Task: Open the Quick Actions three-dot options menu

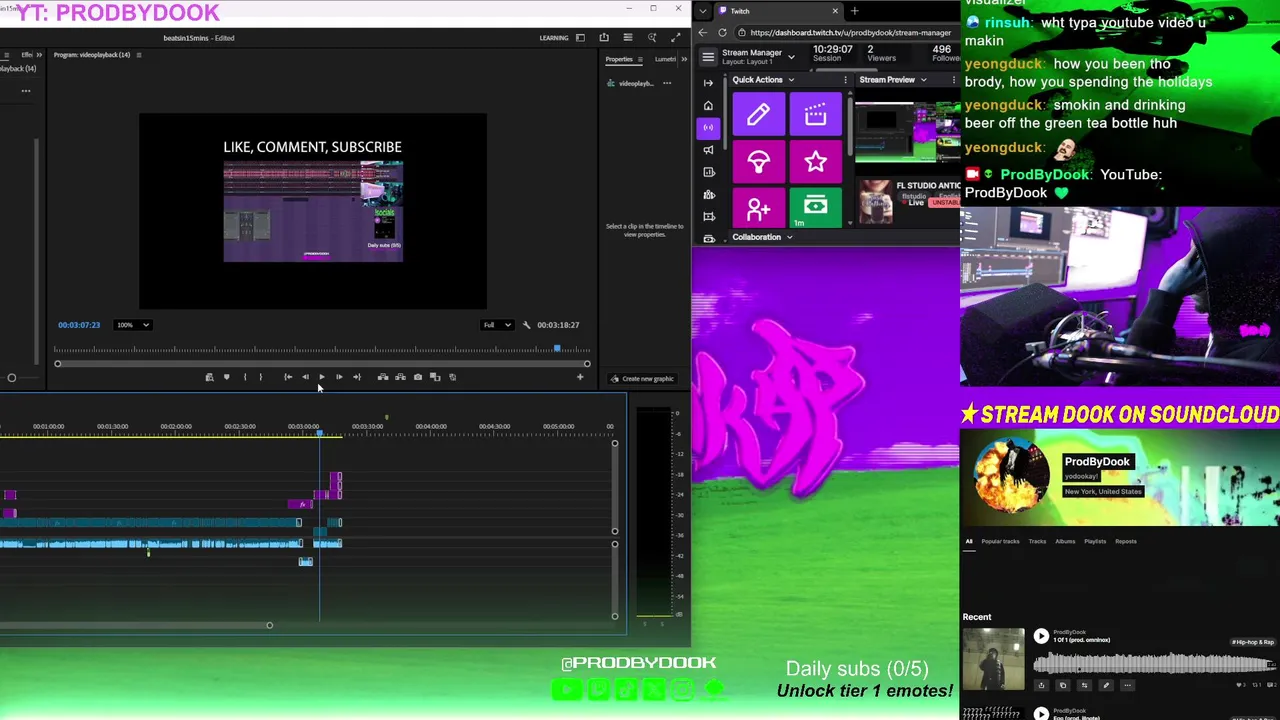Action: (x=845, y=80)
